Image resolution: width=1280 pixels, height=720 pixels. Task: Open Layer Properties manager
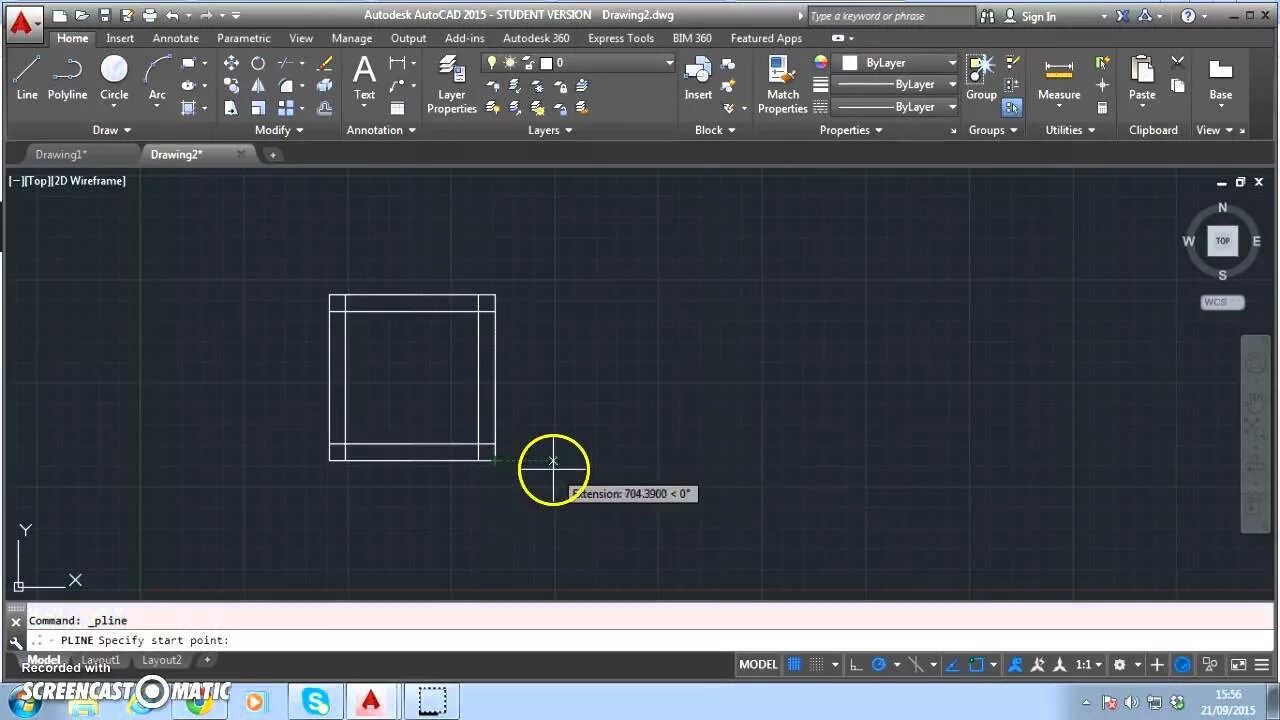point(452,84)
